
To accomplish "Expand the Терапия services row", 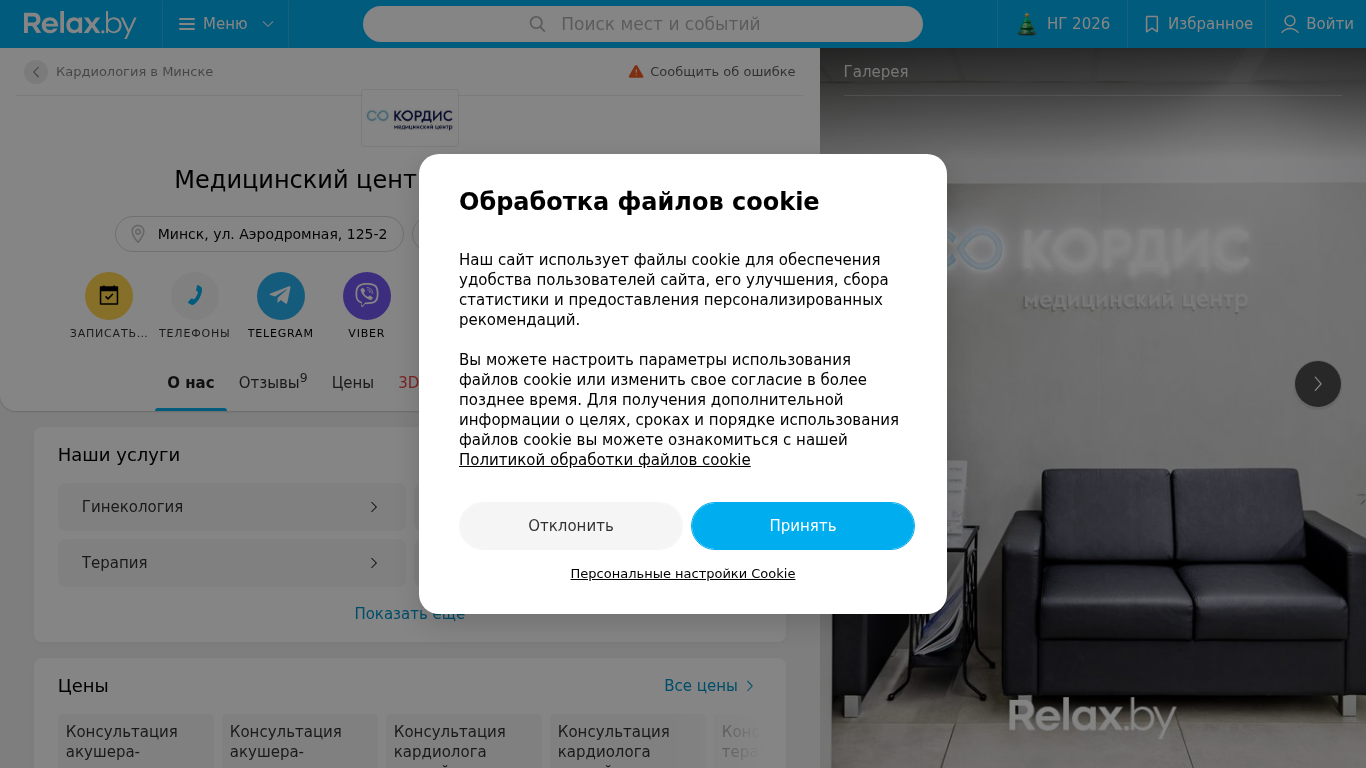I will click(x=232, y=563).
